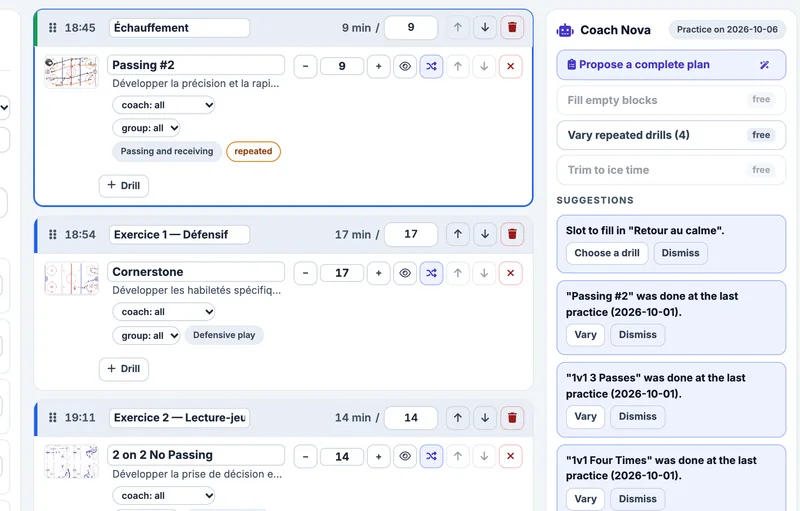The width and height of the screenshot is (800, 511).
Task: Click the magic wand icon on Propose plan
Action: [x=764, y=65]
